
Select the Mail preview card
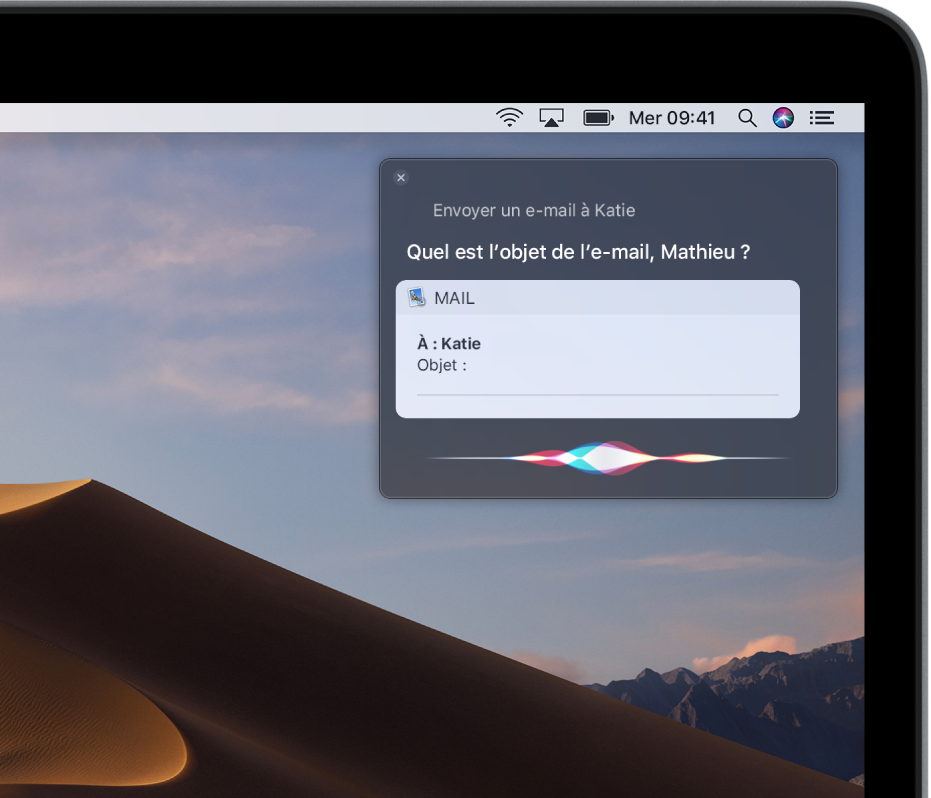pos(597,348)
